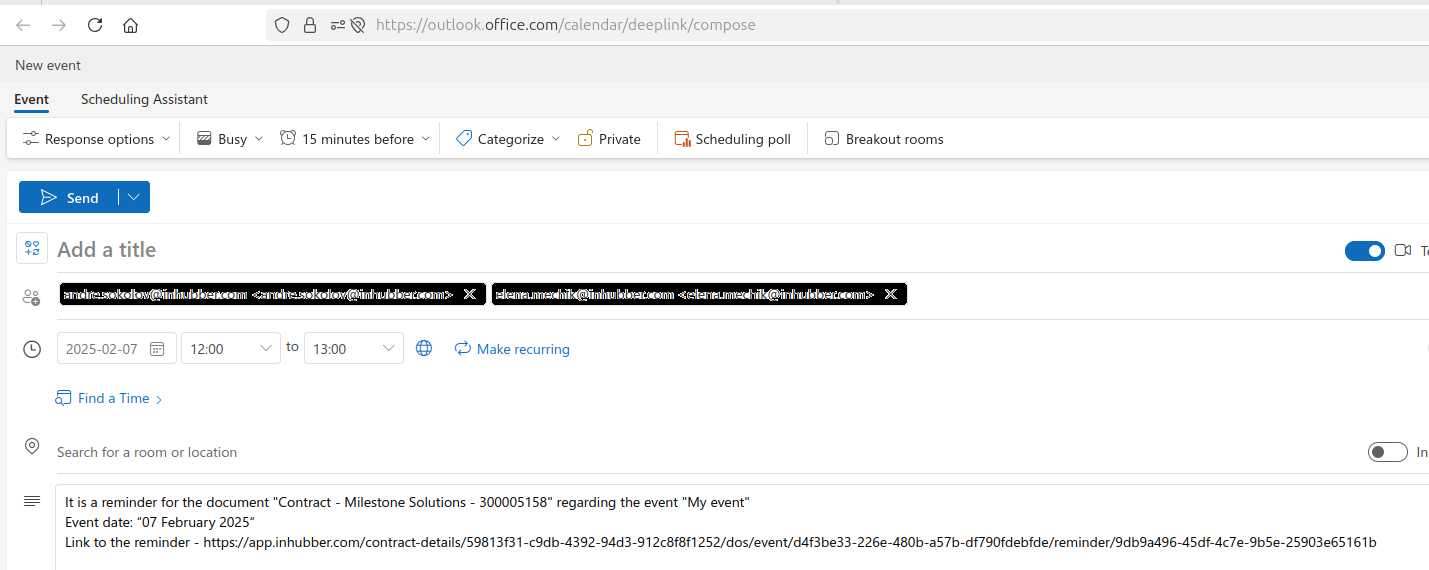Click the browser reload page icon

point(95,25)
